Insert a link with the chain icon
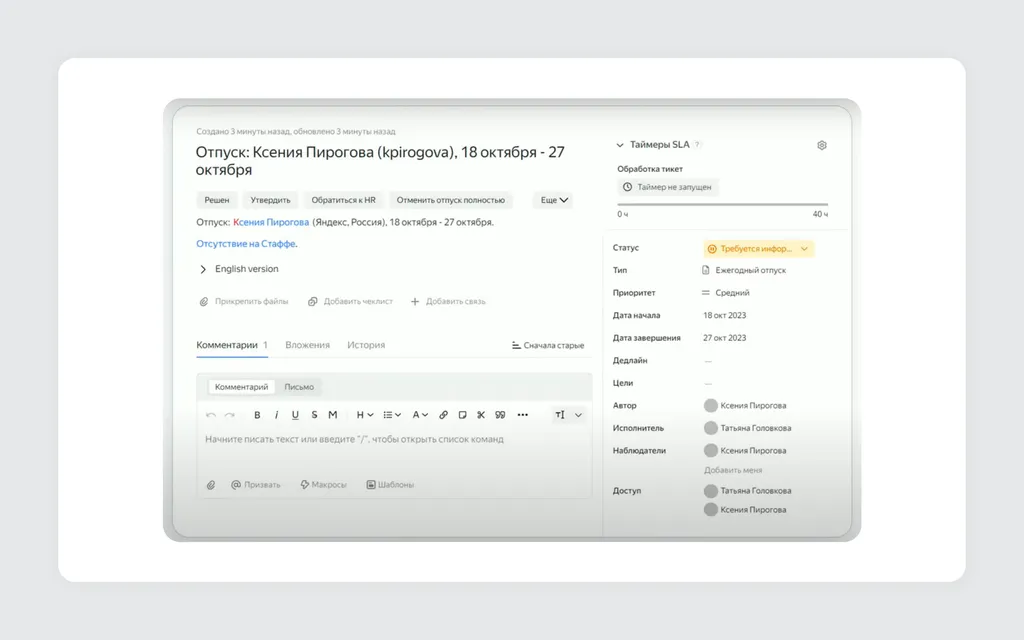 coord(443,415)
